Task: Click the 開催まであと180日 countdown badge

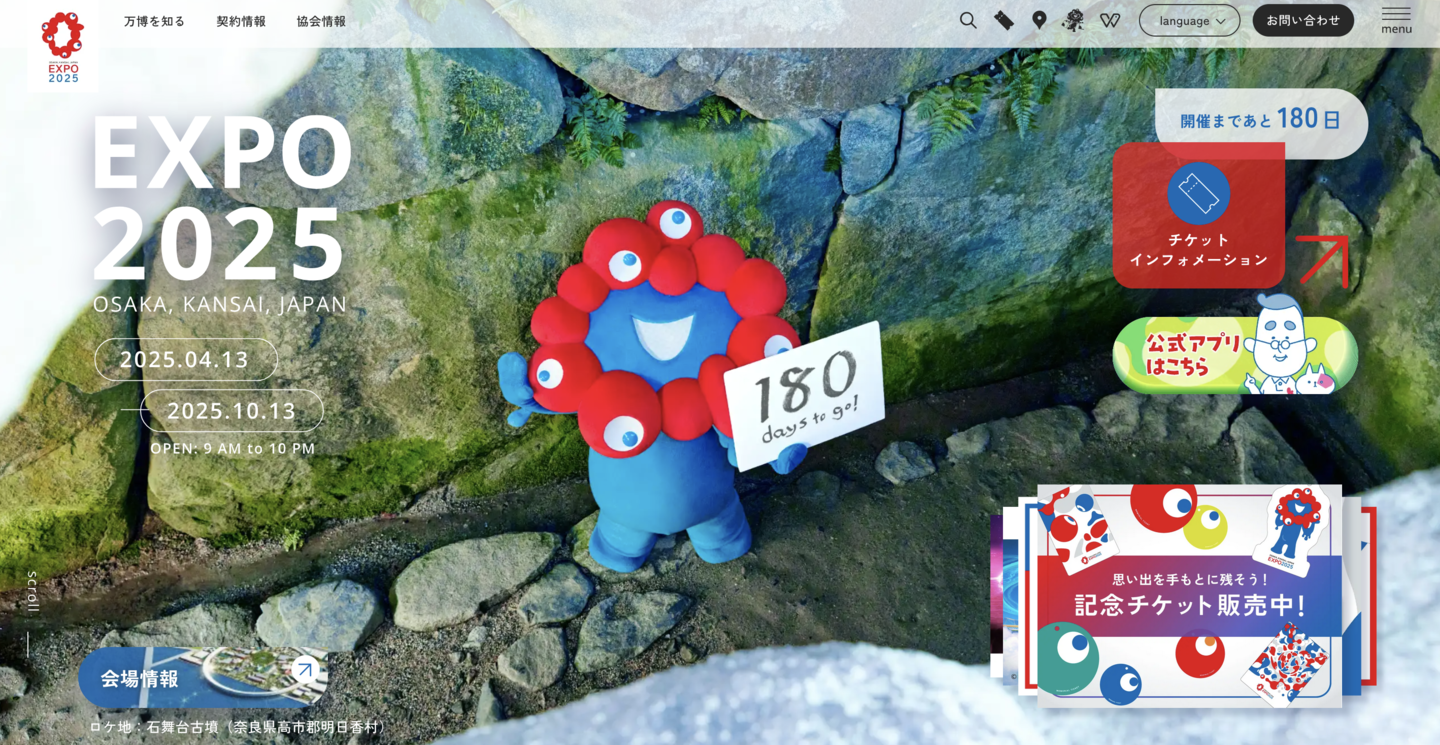Action: click(x=1260, y=121)
